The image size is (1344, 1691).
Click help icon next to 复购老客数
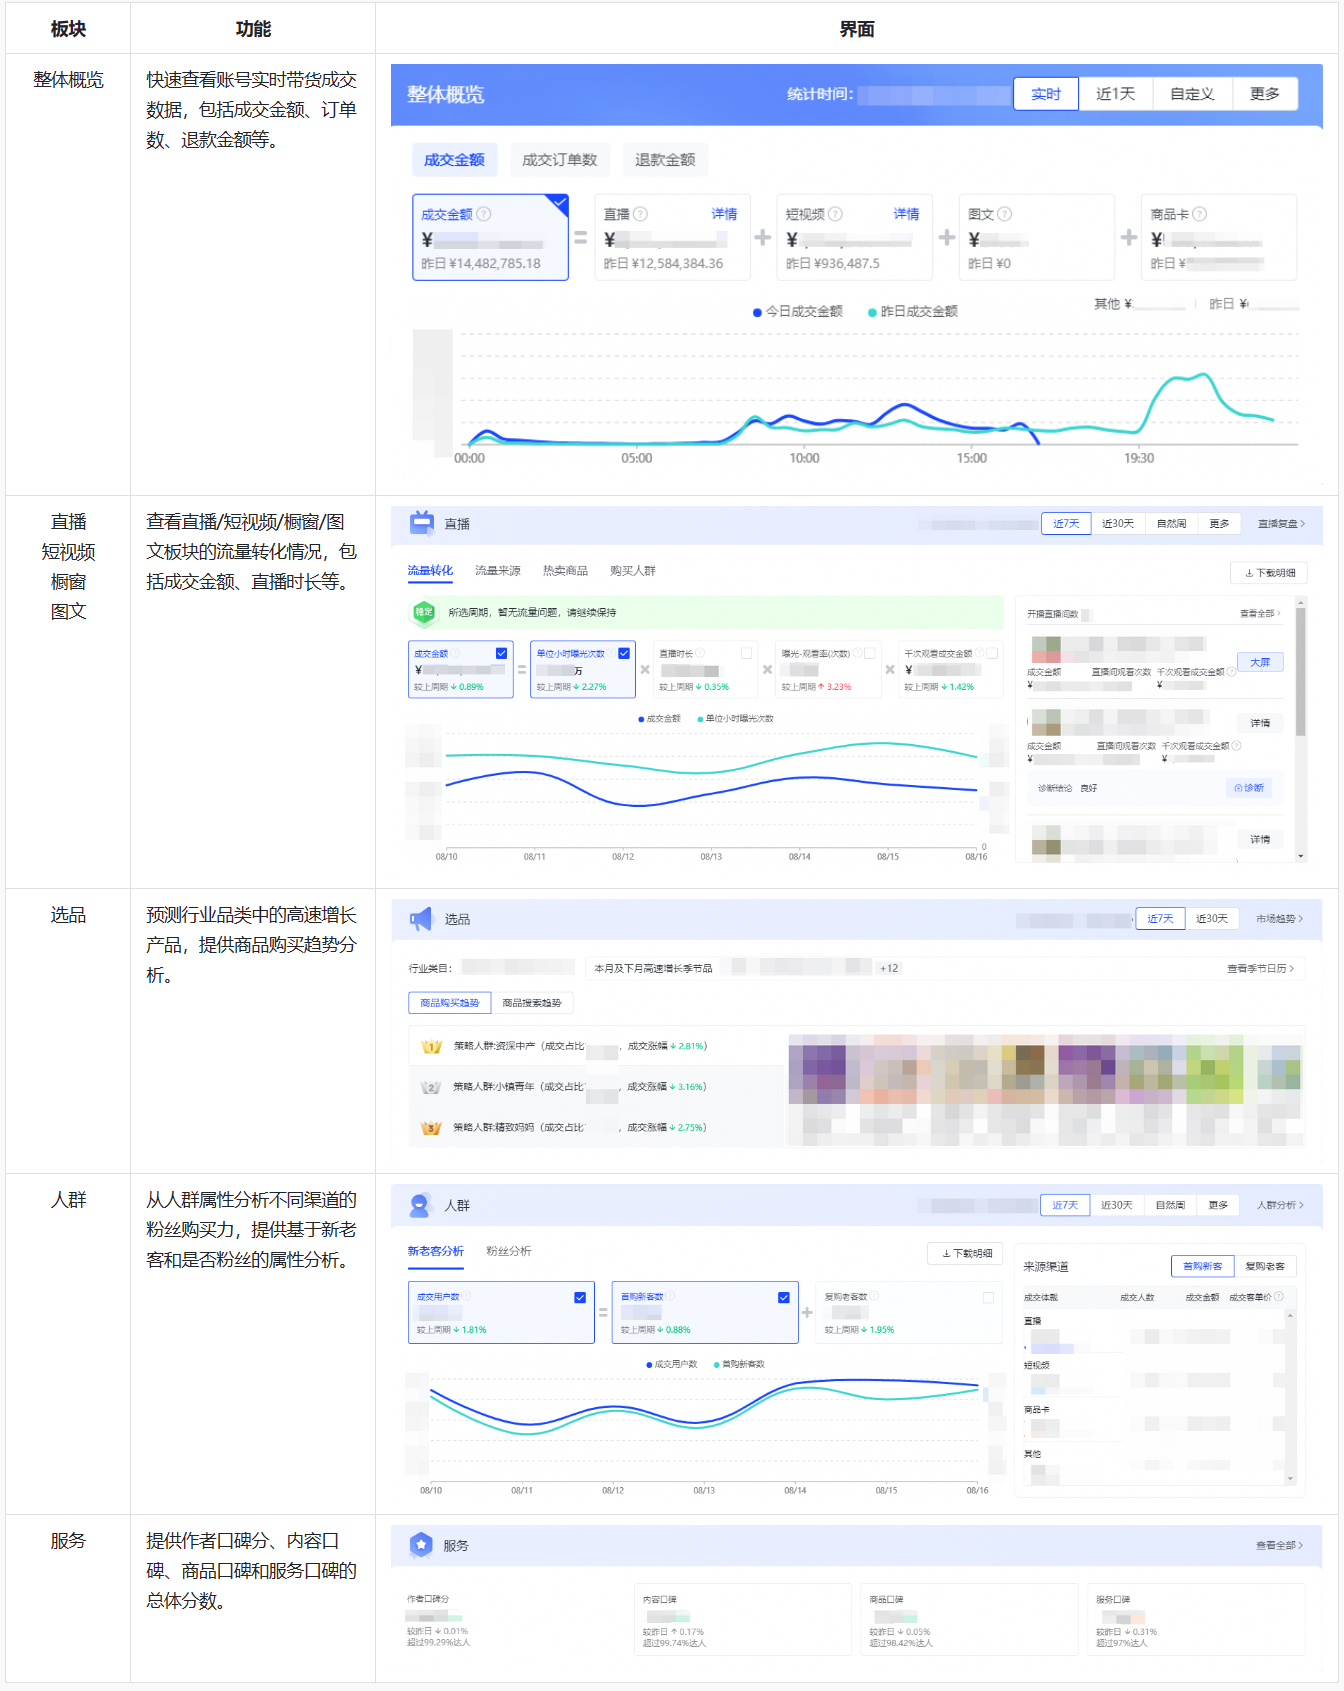click(x=874, y=1296)
